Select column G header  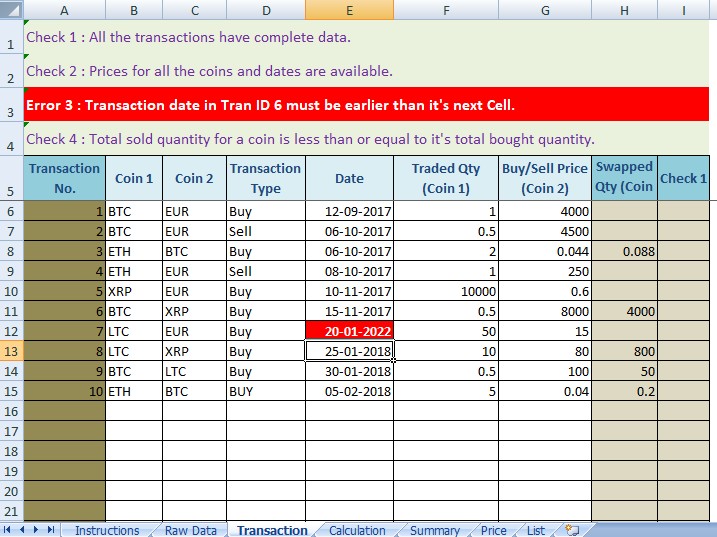(545, 10)
